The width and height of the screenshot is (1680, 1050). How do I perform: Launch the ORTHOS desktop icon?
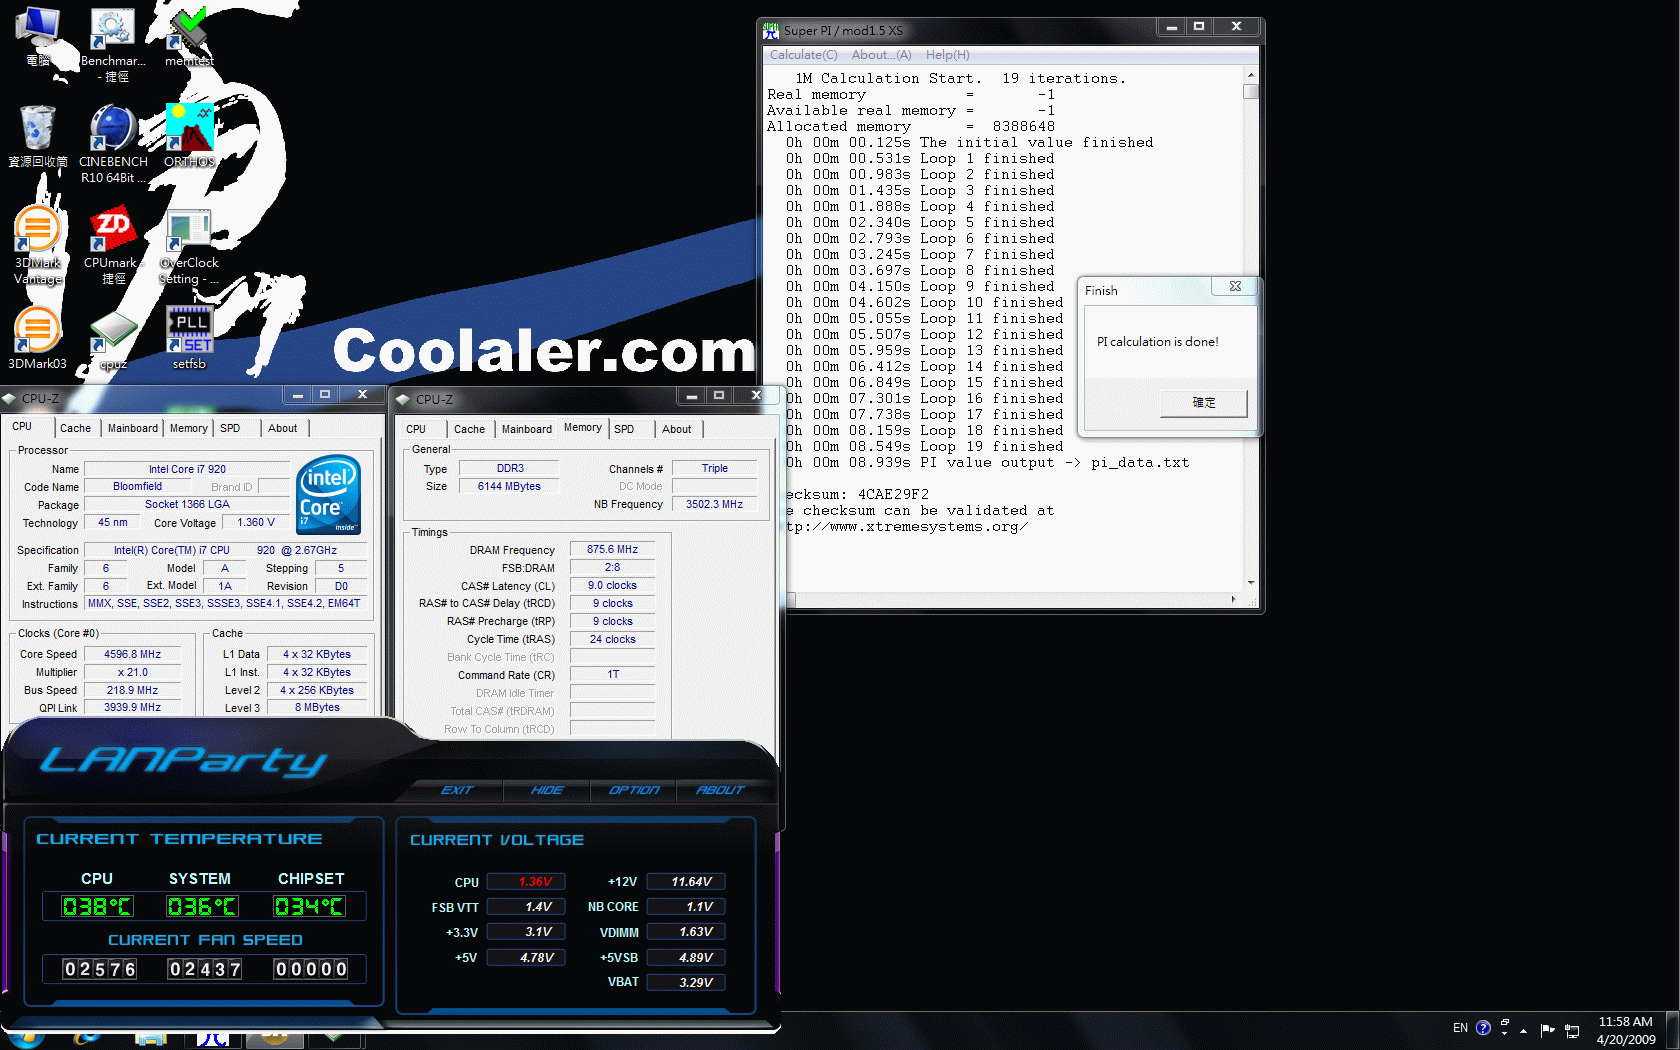[x=189, y=135]
